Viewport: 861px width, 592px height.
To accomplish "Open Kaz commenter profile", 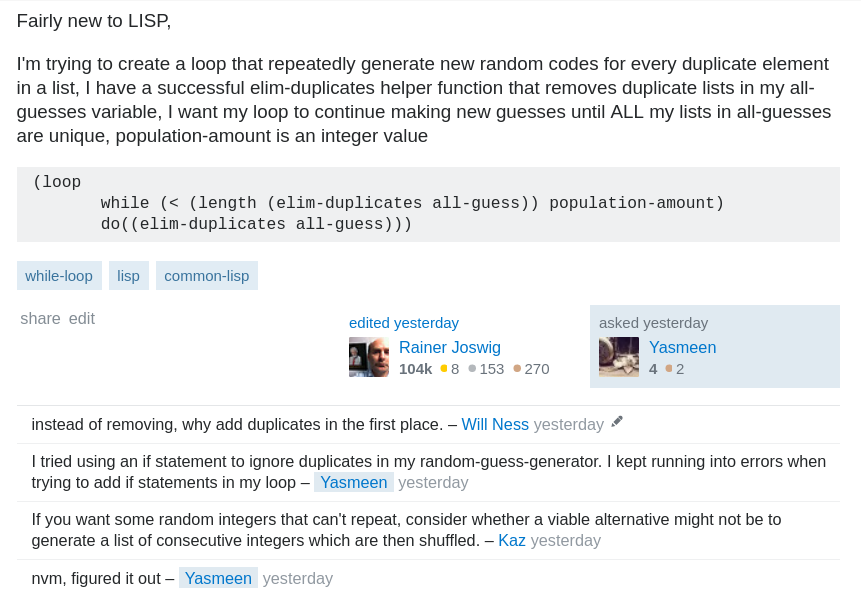I will pyautogui.click(x=512, y=541).
